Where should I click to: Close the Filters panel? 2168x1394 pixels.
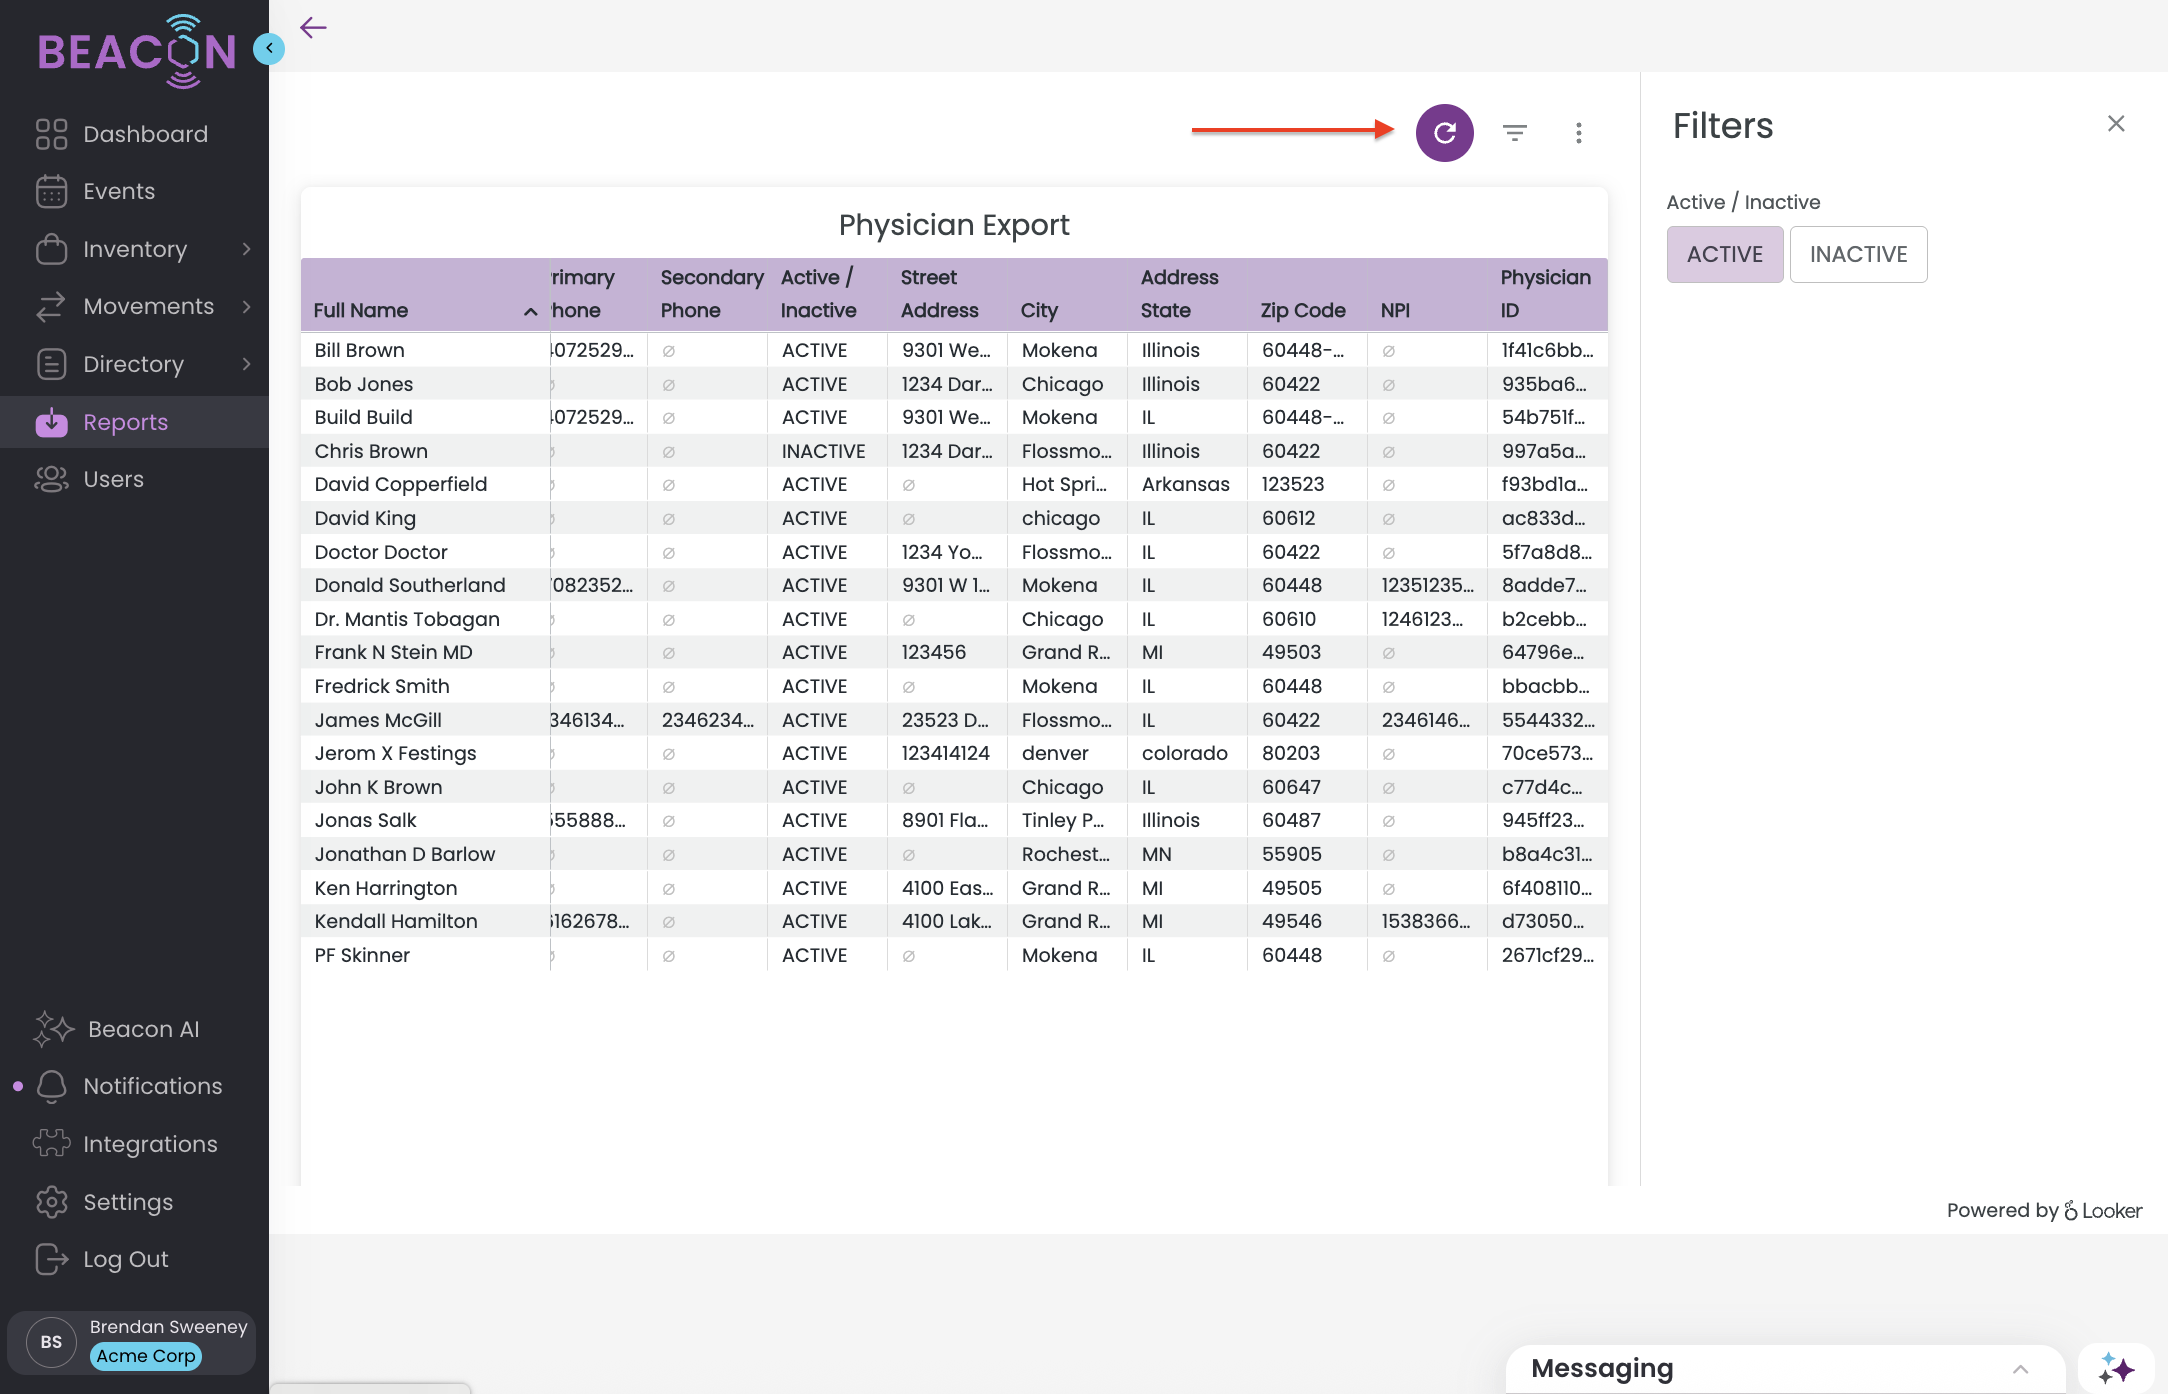(x=2115, y=124)
